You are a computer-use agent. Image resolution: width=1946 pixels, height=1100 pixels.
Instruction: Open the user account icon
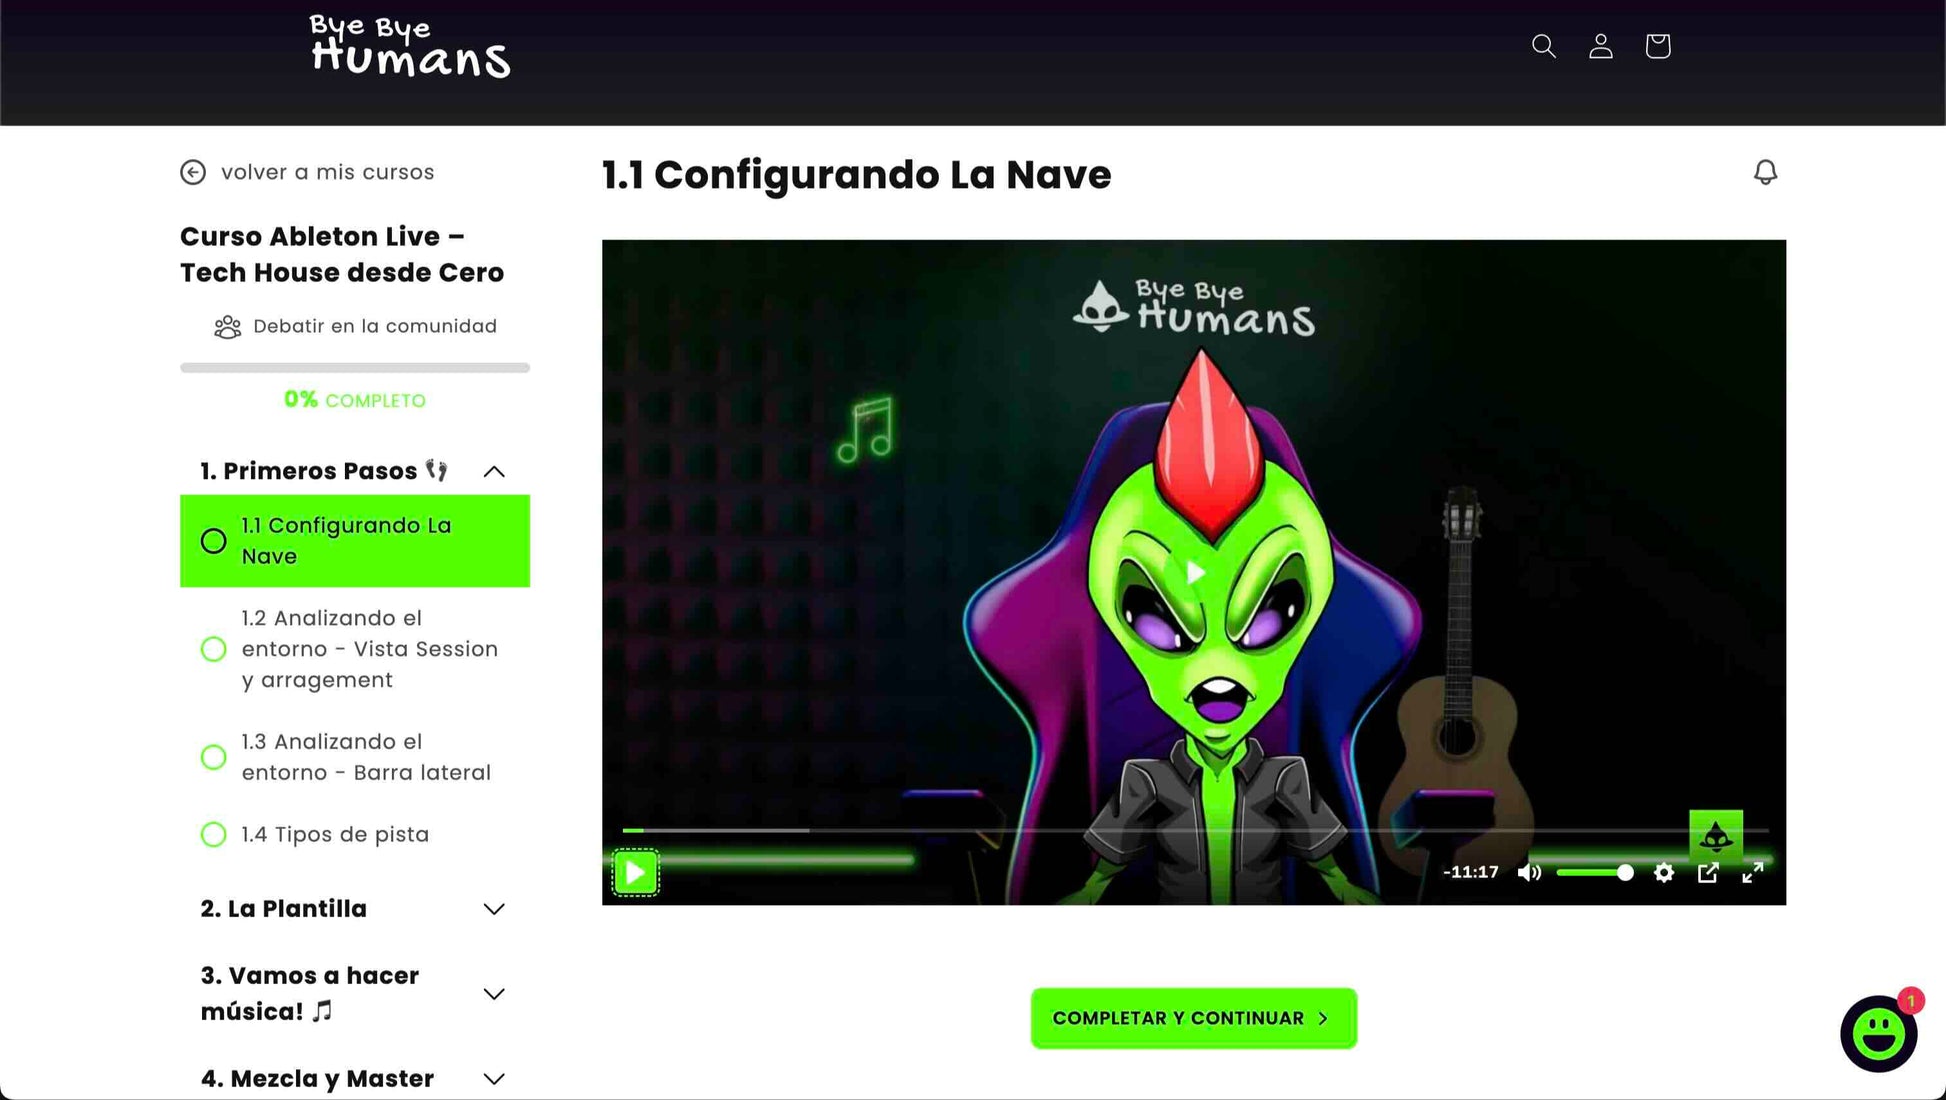pyautogui.click(x=1600, y=46)
